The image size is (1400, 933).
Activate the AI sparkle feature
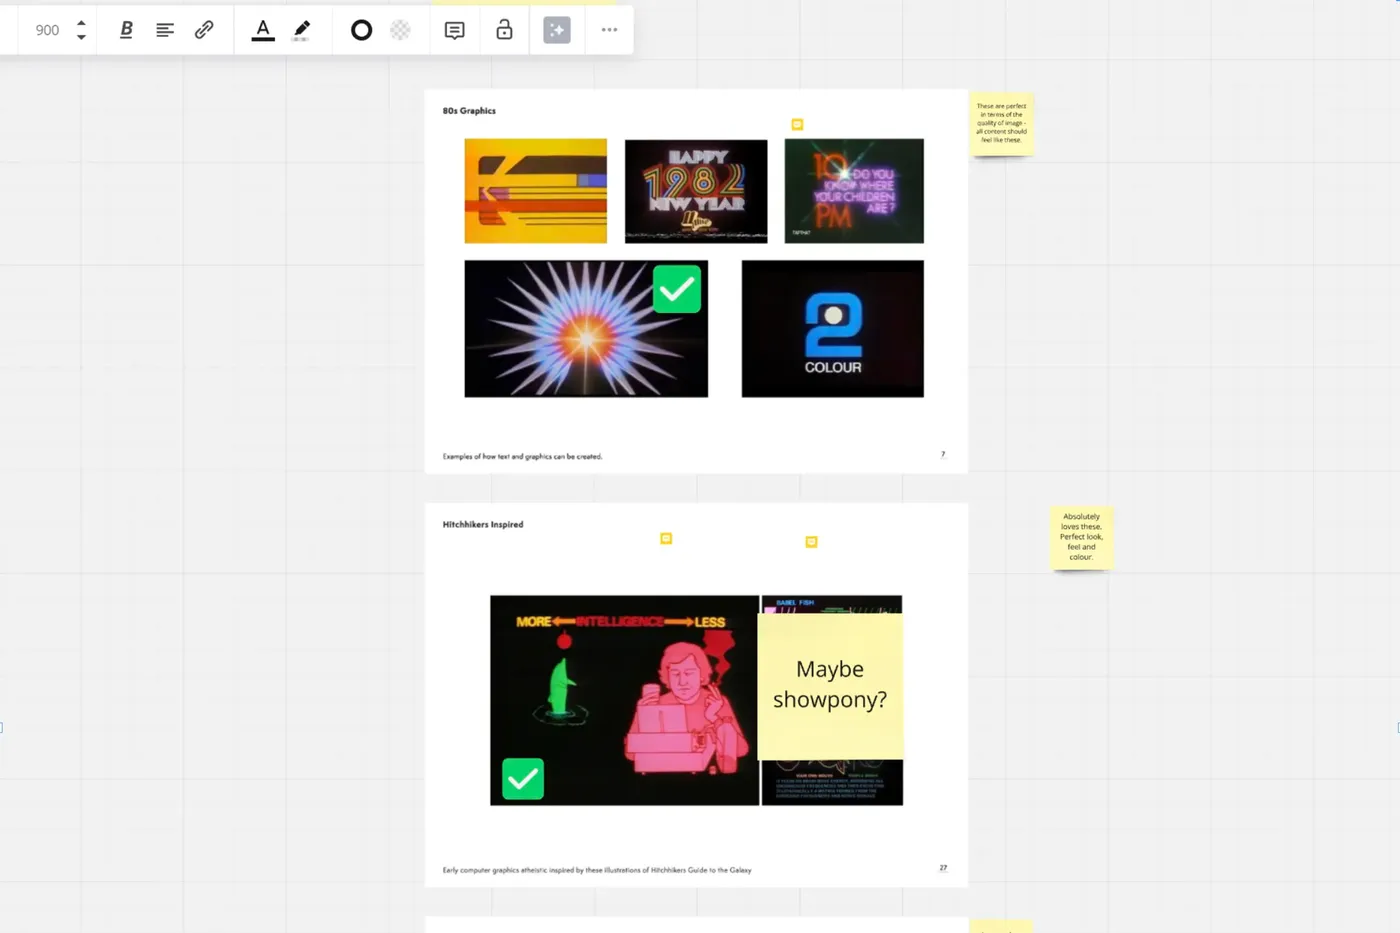(x=556, y=30)
